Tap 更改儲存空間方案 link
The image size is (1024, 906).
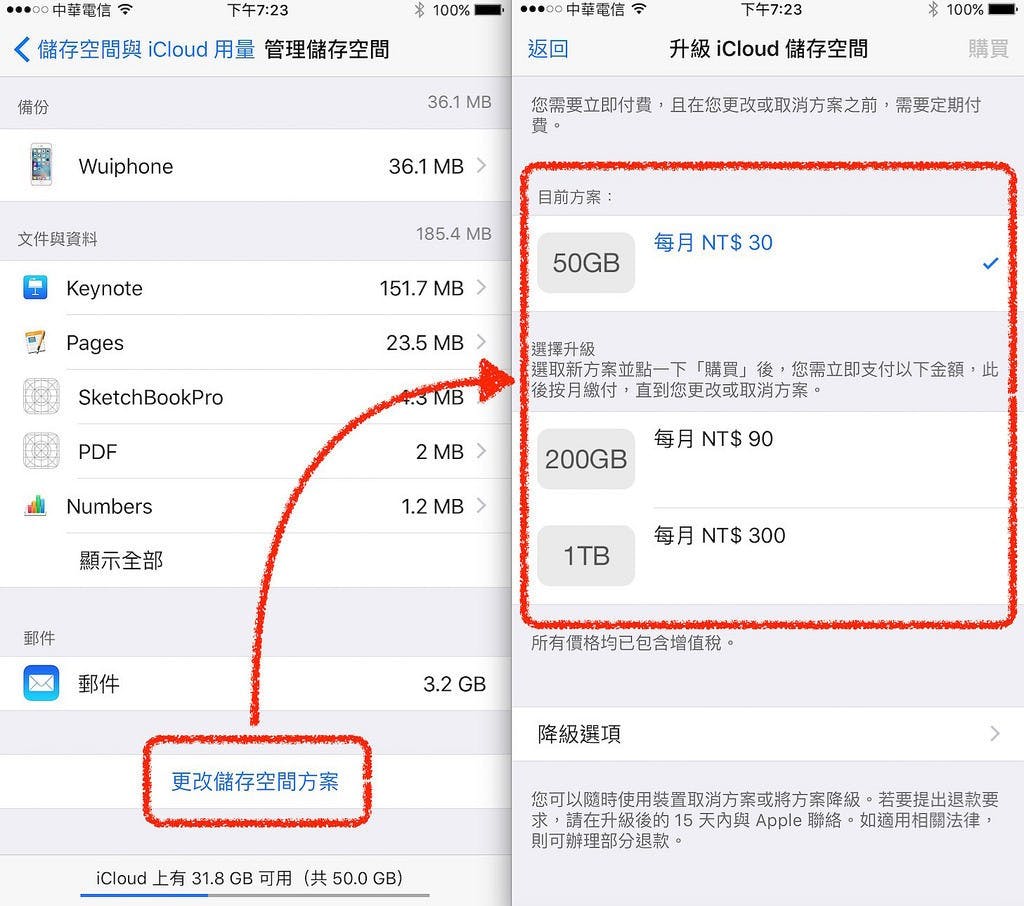[x=255, y=781]
